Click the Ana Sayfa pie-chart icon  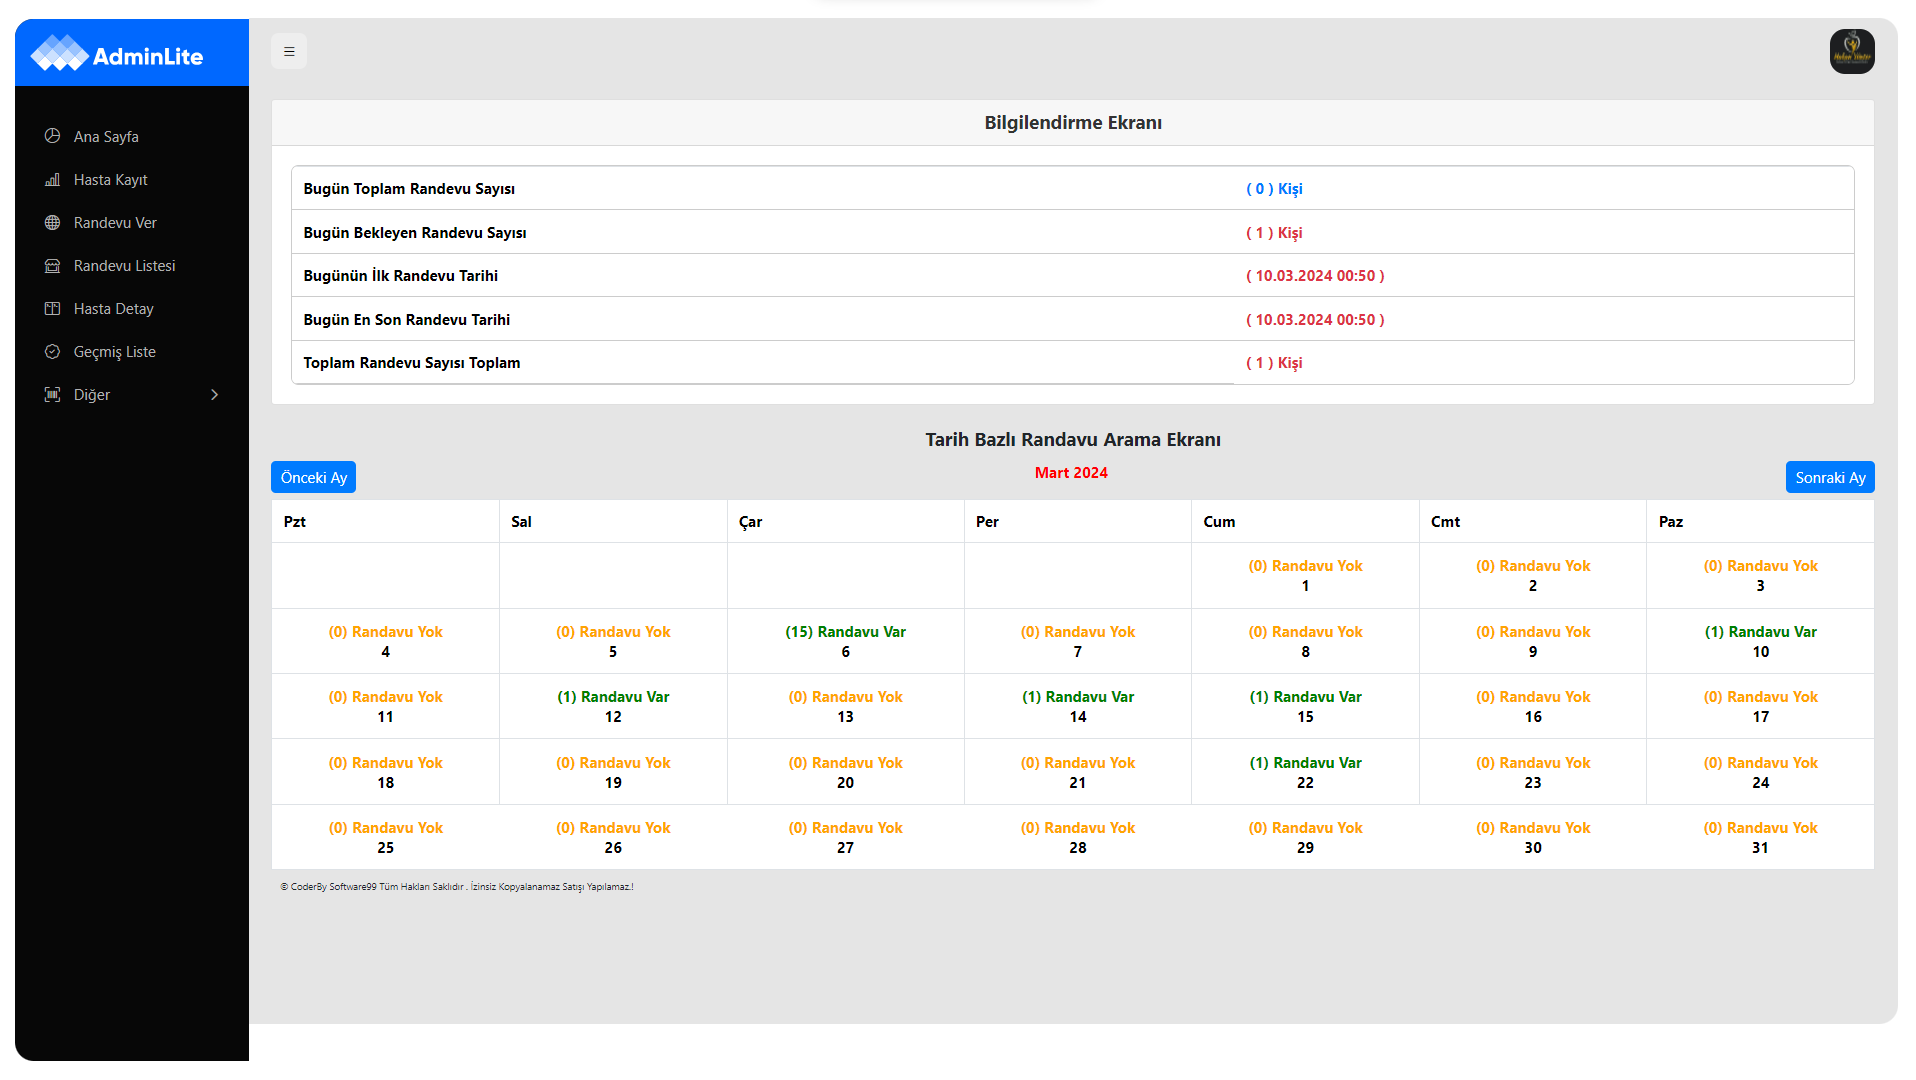[x=53, y=136]
